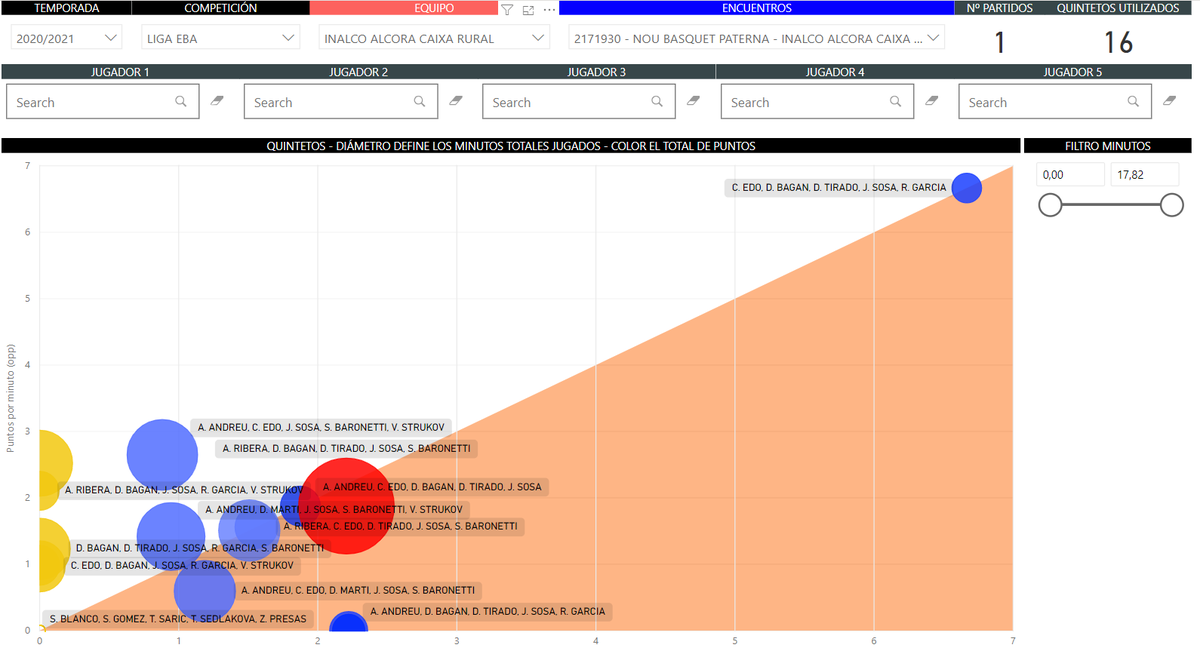
Task: Select the blue bubble for A. ANDREU, C. EDO, J. SOSA, S. BARONETTI, V. STRUKOV
Action: coord(162,455)
